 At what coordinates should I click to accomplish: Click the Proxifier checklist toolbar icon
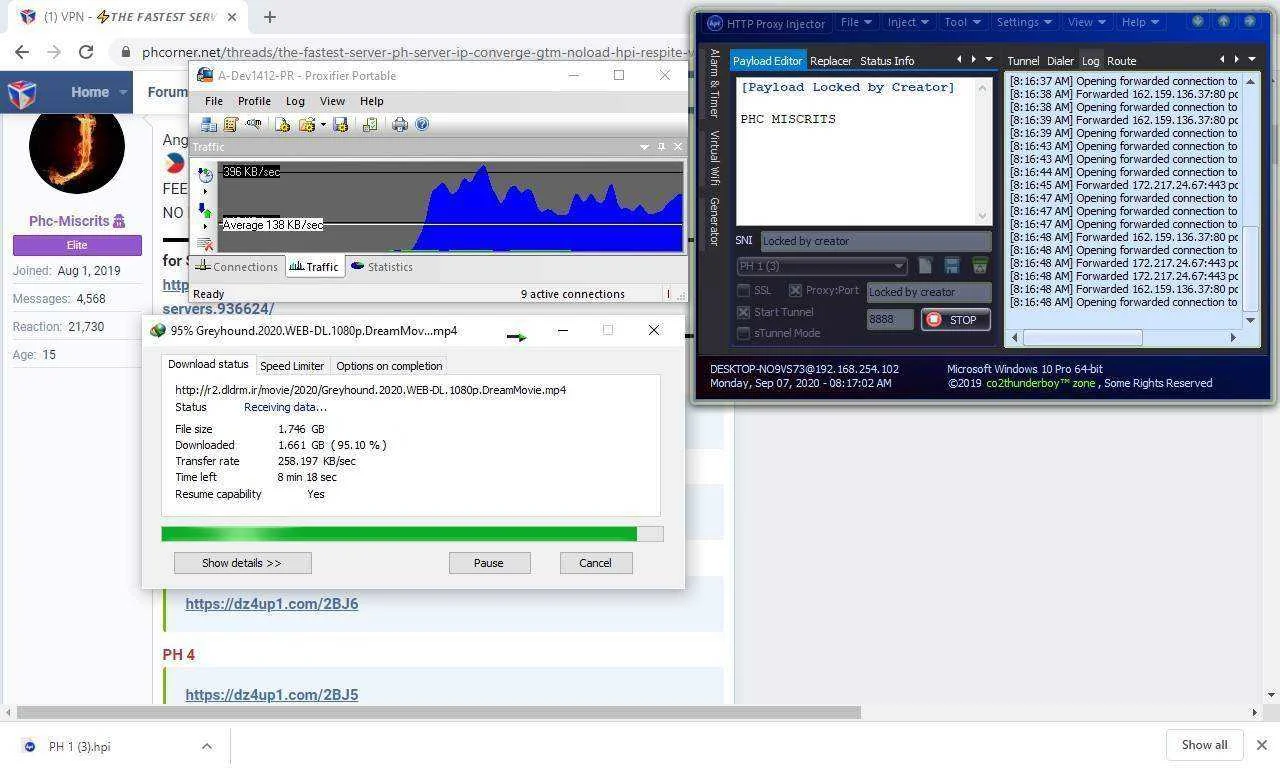click(370, 125)
